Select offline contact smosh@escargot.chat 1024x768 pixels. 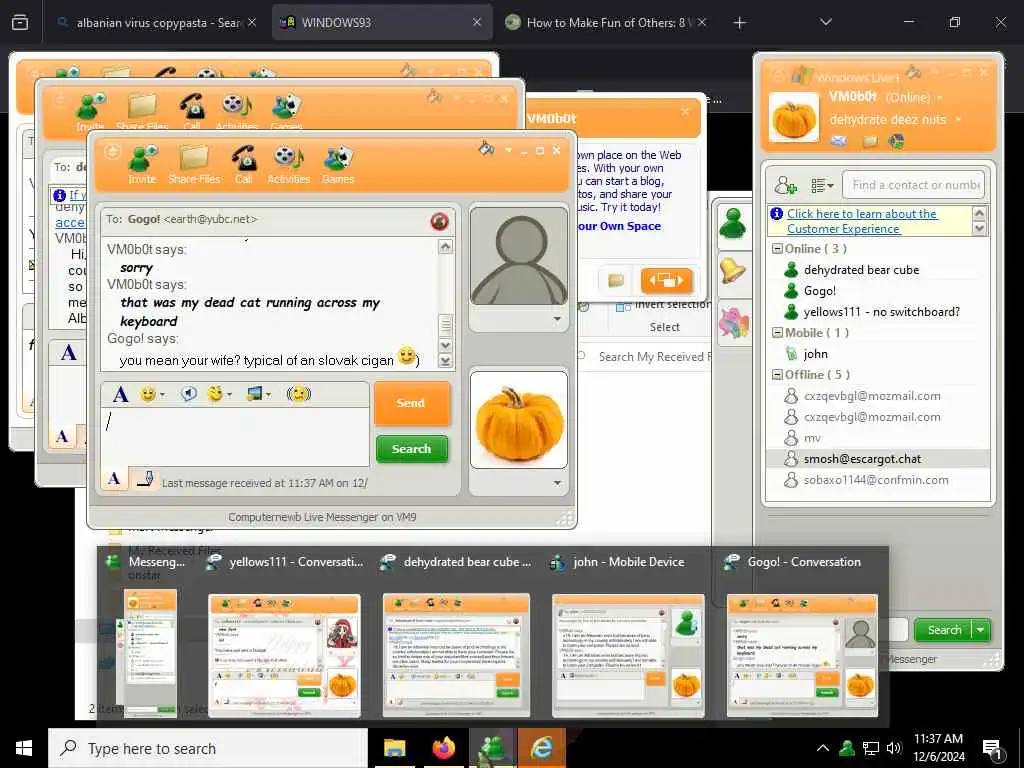pos(862,459)
